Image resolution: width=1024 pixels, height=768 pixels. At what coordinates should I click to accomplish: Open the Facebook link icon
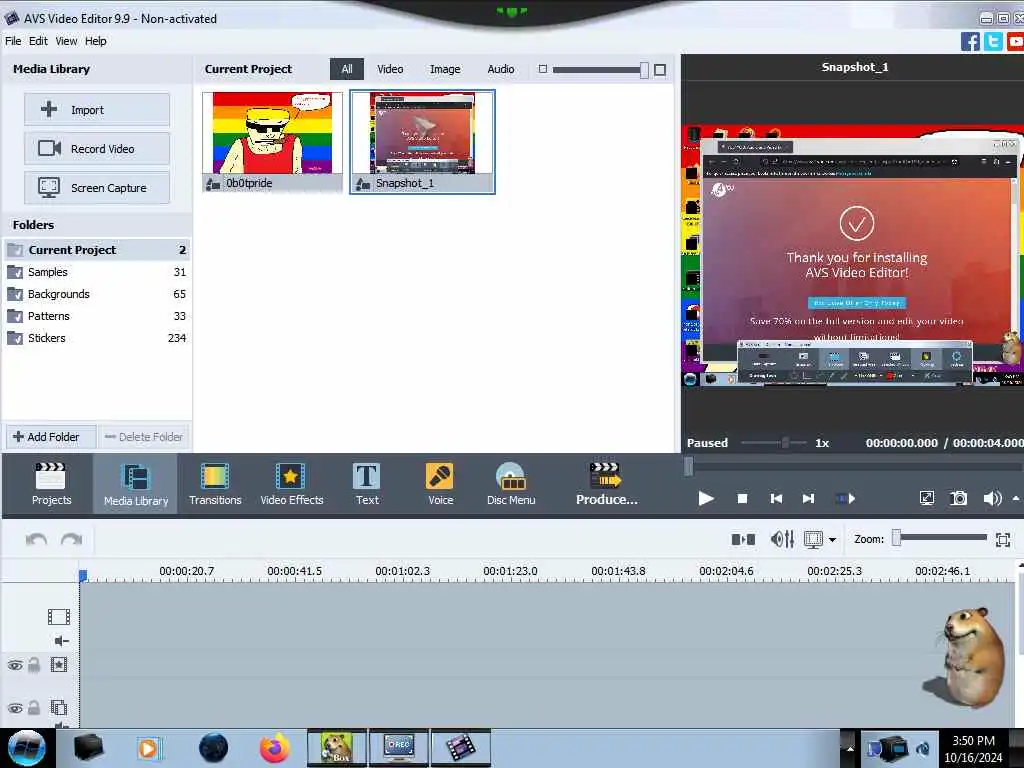point(970,42)
